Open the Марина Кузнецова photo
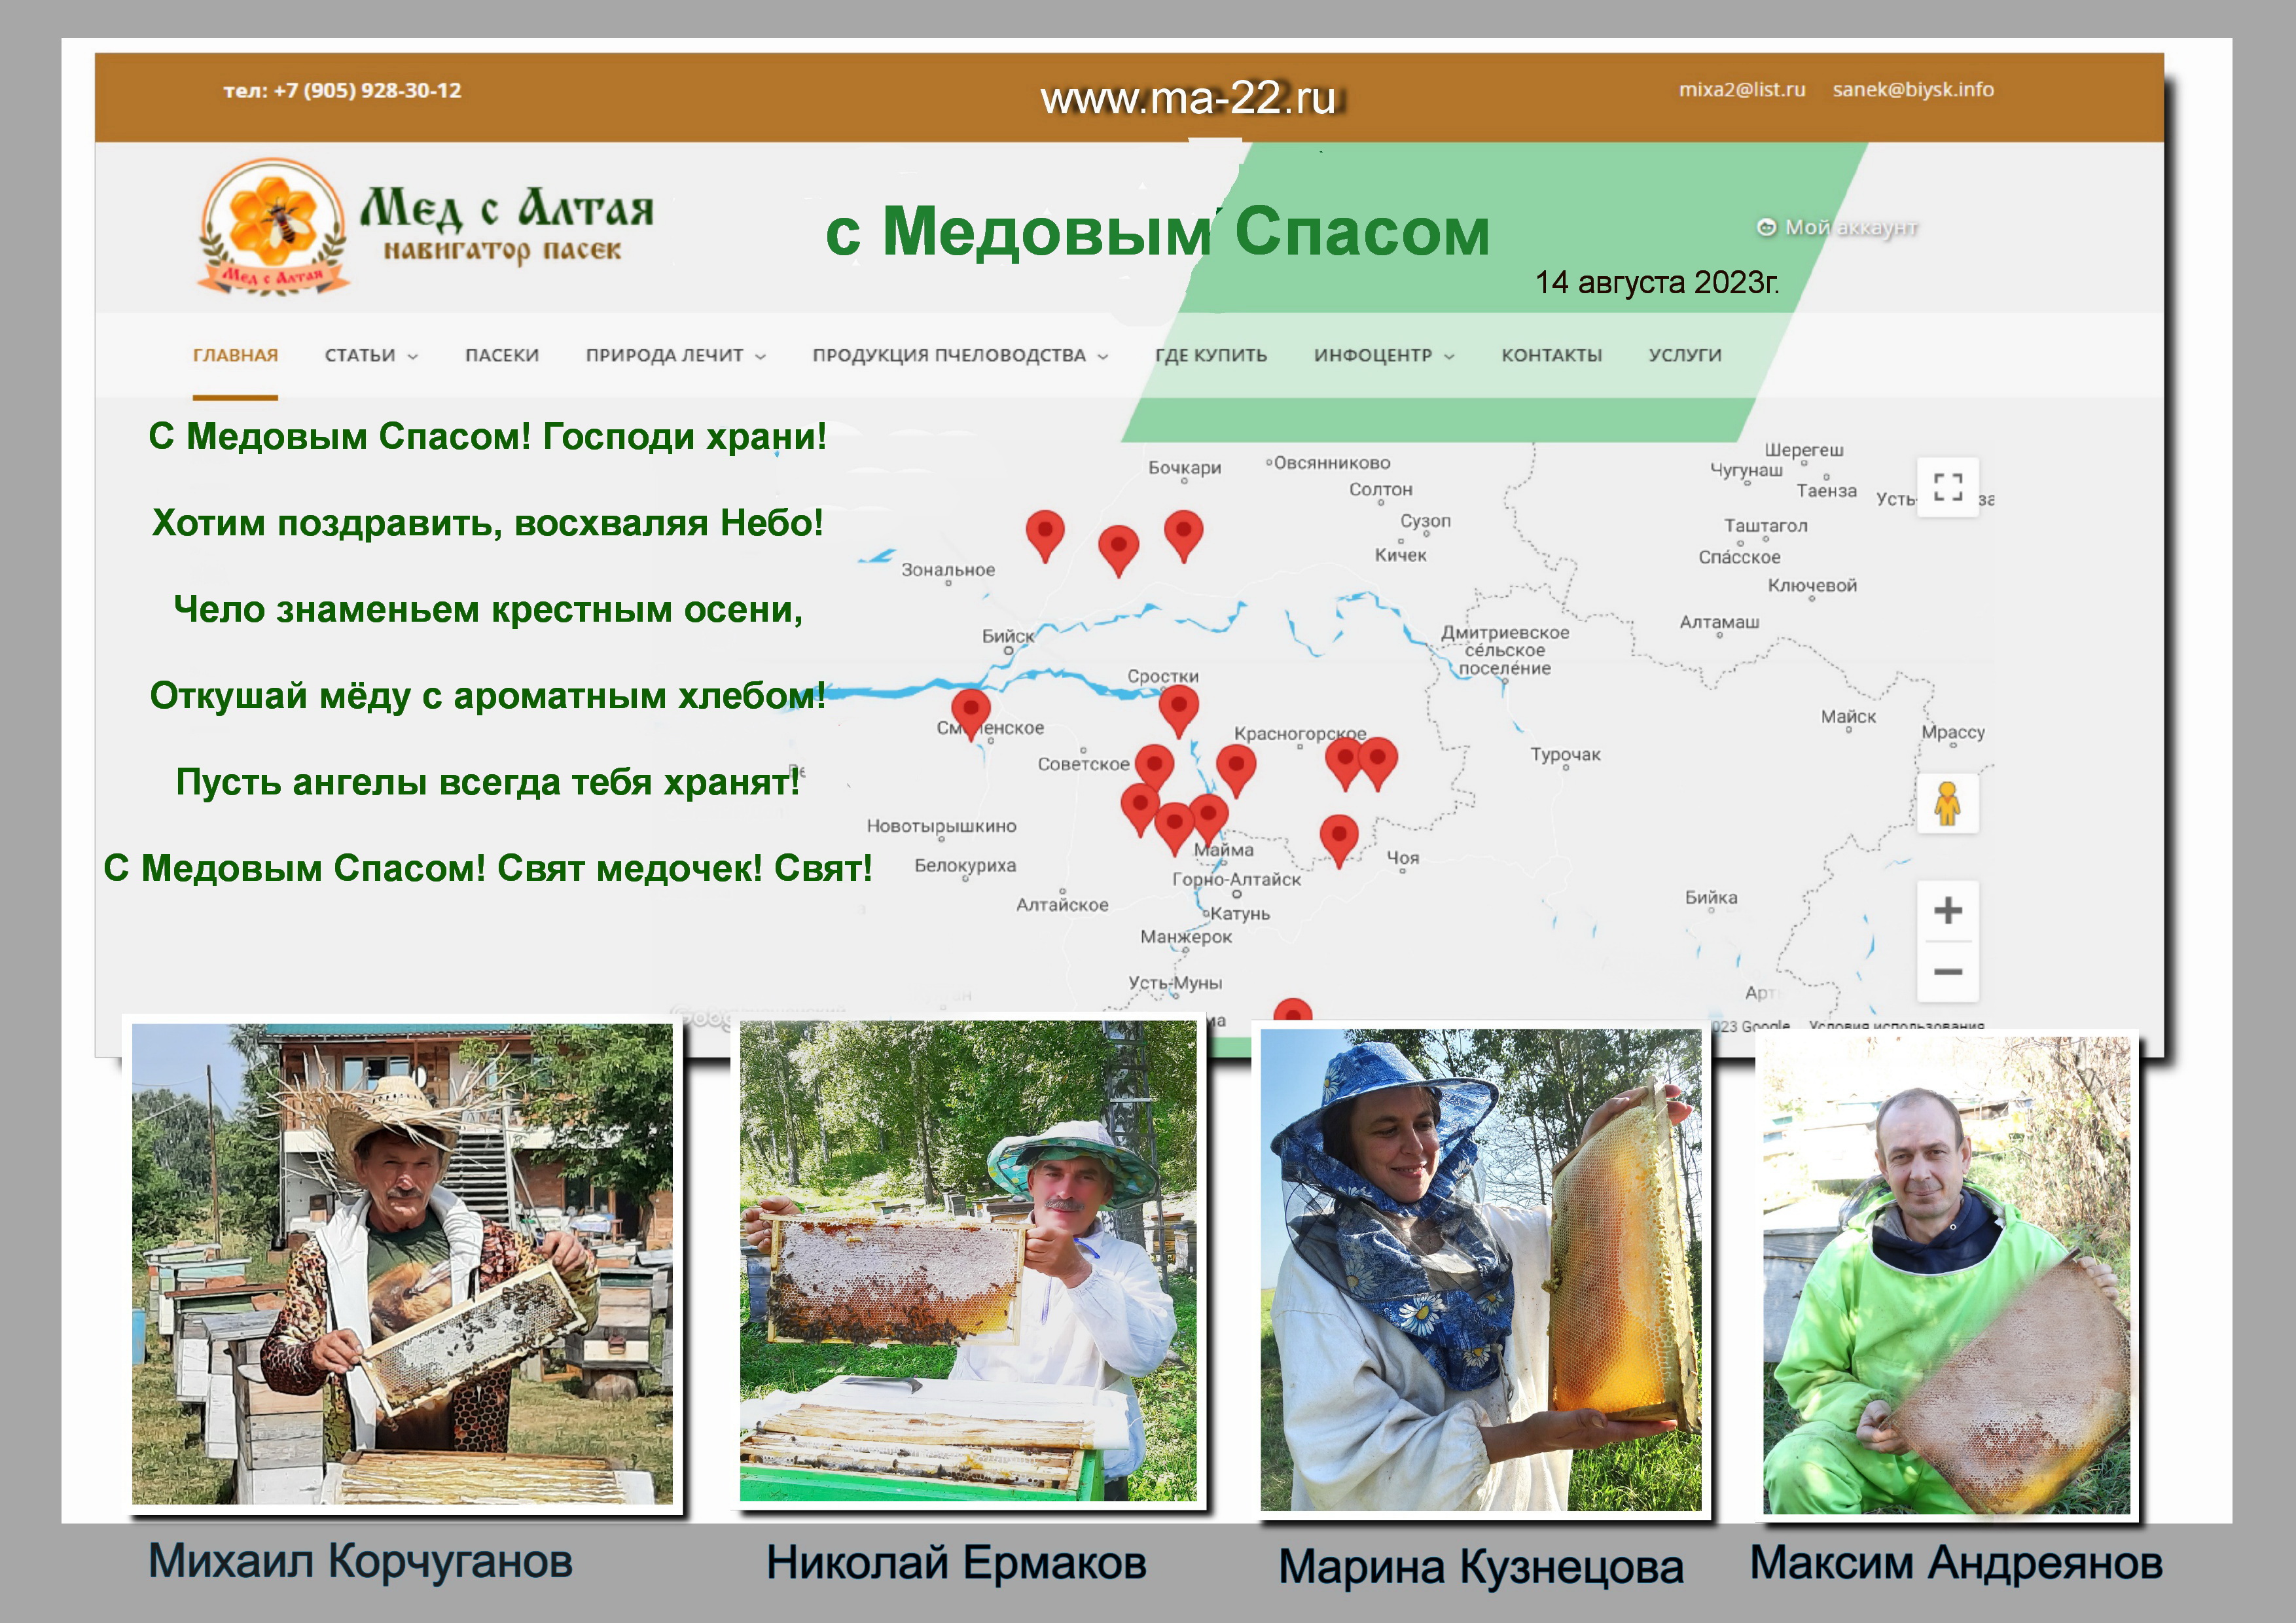2296x1623 pixels. (x=1480, y=1269)
